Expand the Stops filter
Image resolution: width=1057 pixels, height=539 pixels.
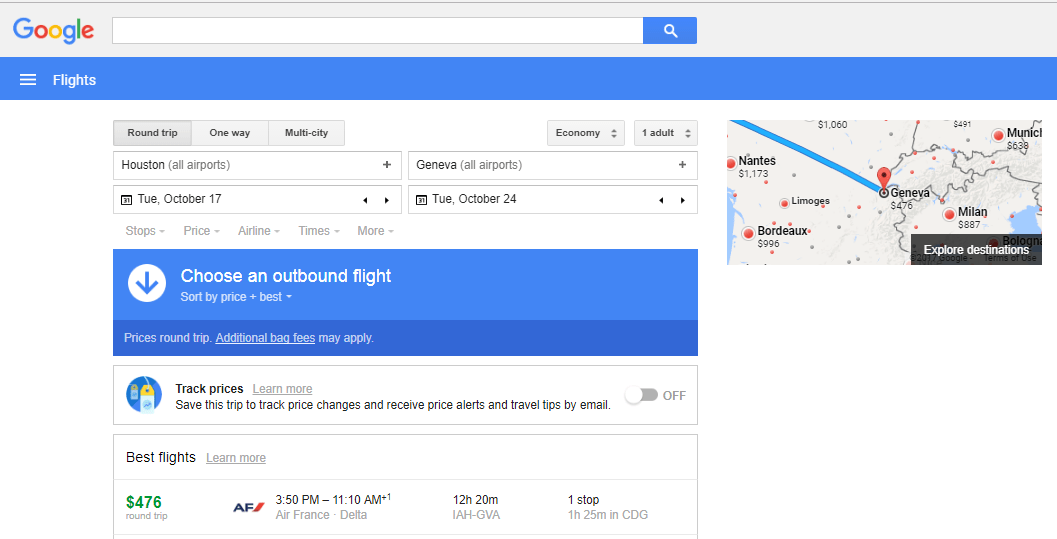coord(145,231)
